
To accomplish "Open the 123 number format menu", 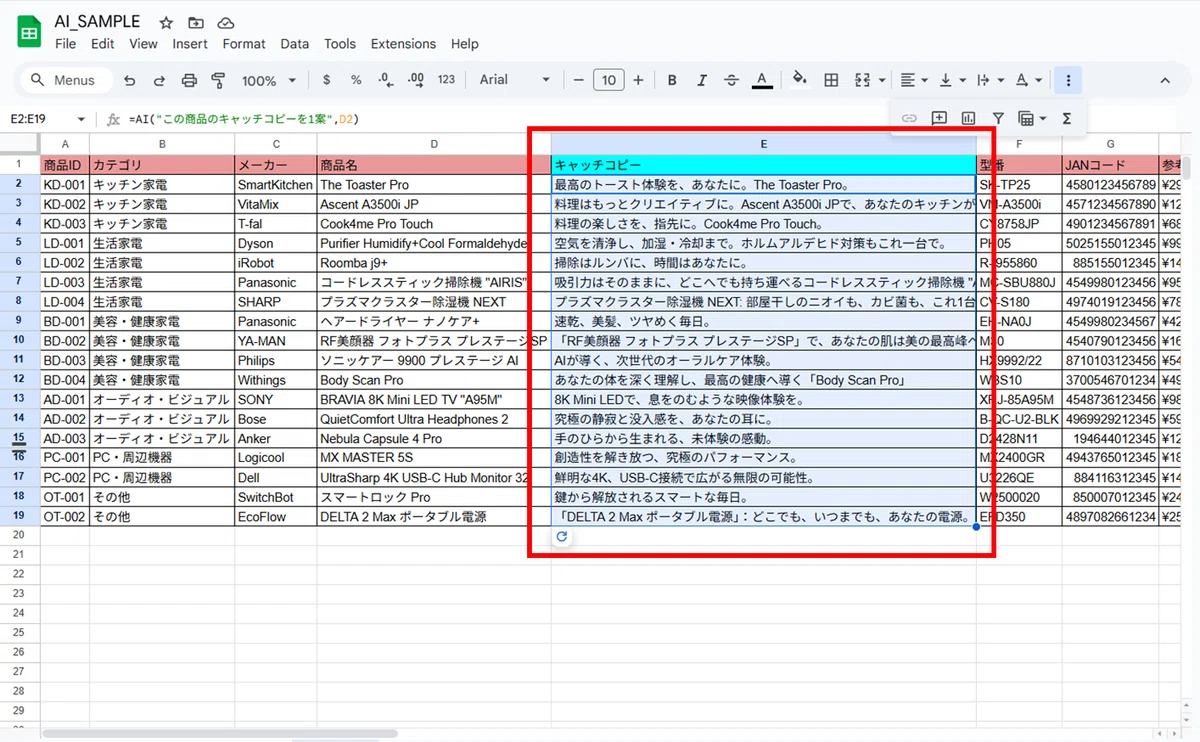I will click(x=446, y=80).
